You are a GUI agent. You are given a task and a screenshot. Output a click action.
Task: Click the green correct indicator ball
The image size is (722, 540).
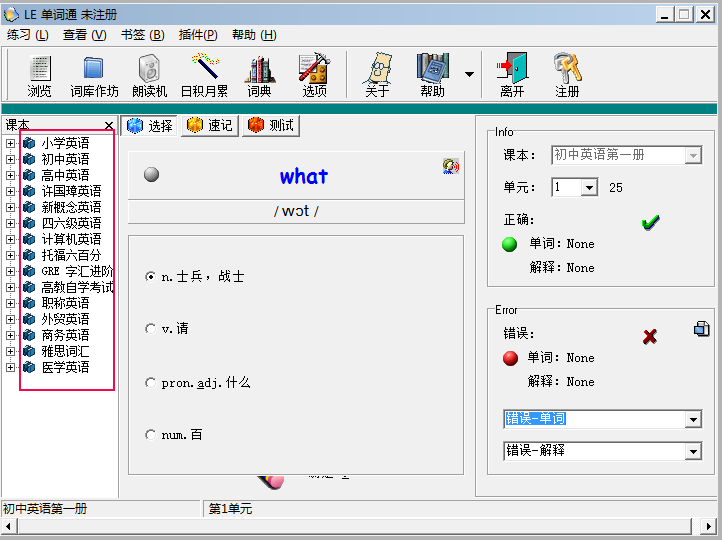point(509,244)
